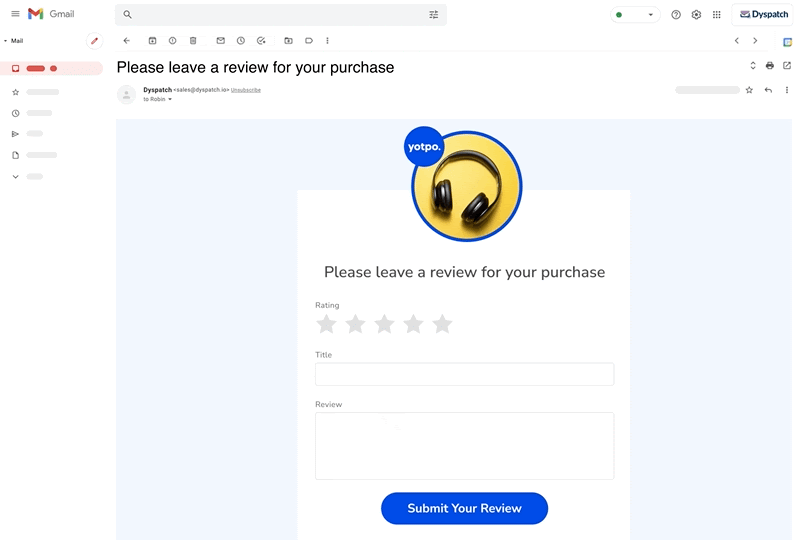Click the Report spam icon
The height and width of the screenshot is (540, 800).
(172, 41)
